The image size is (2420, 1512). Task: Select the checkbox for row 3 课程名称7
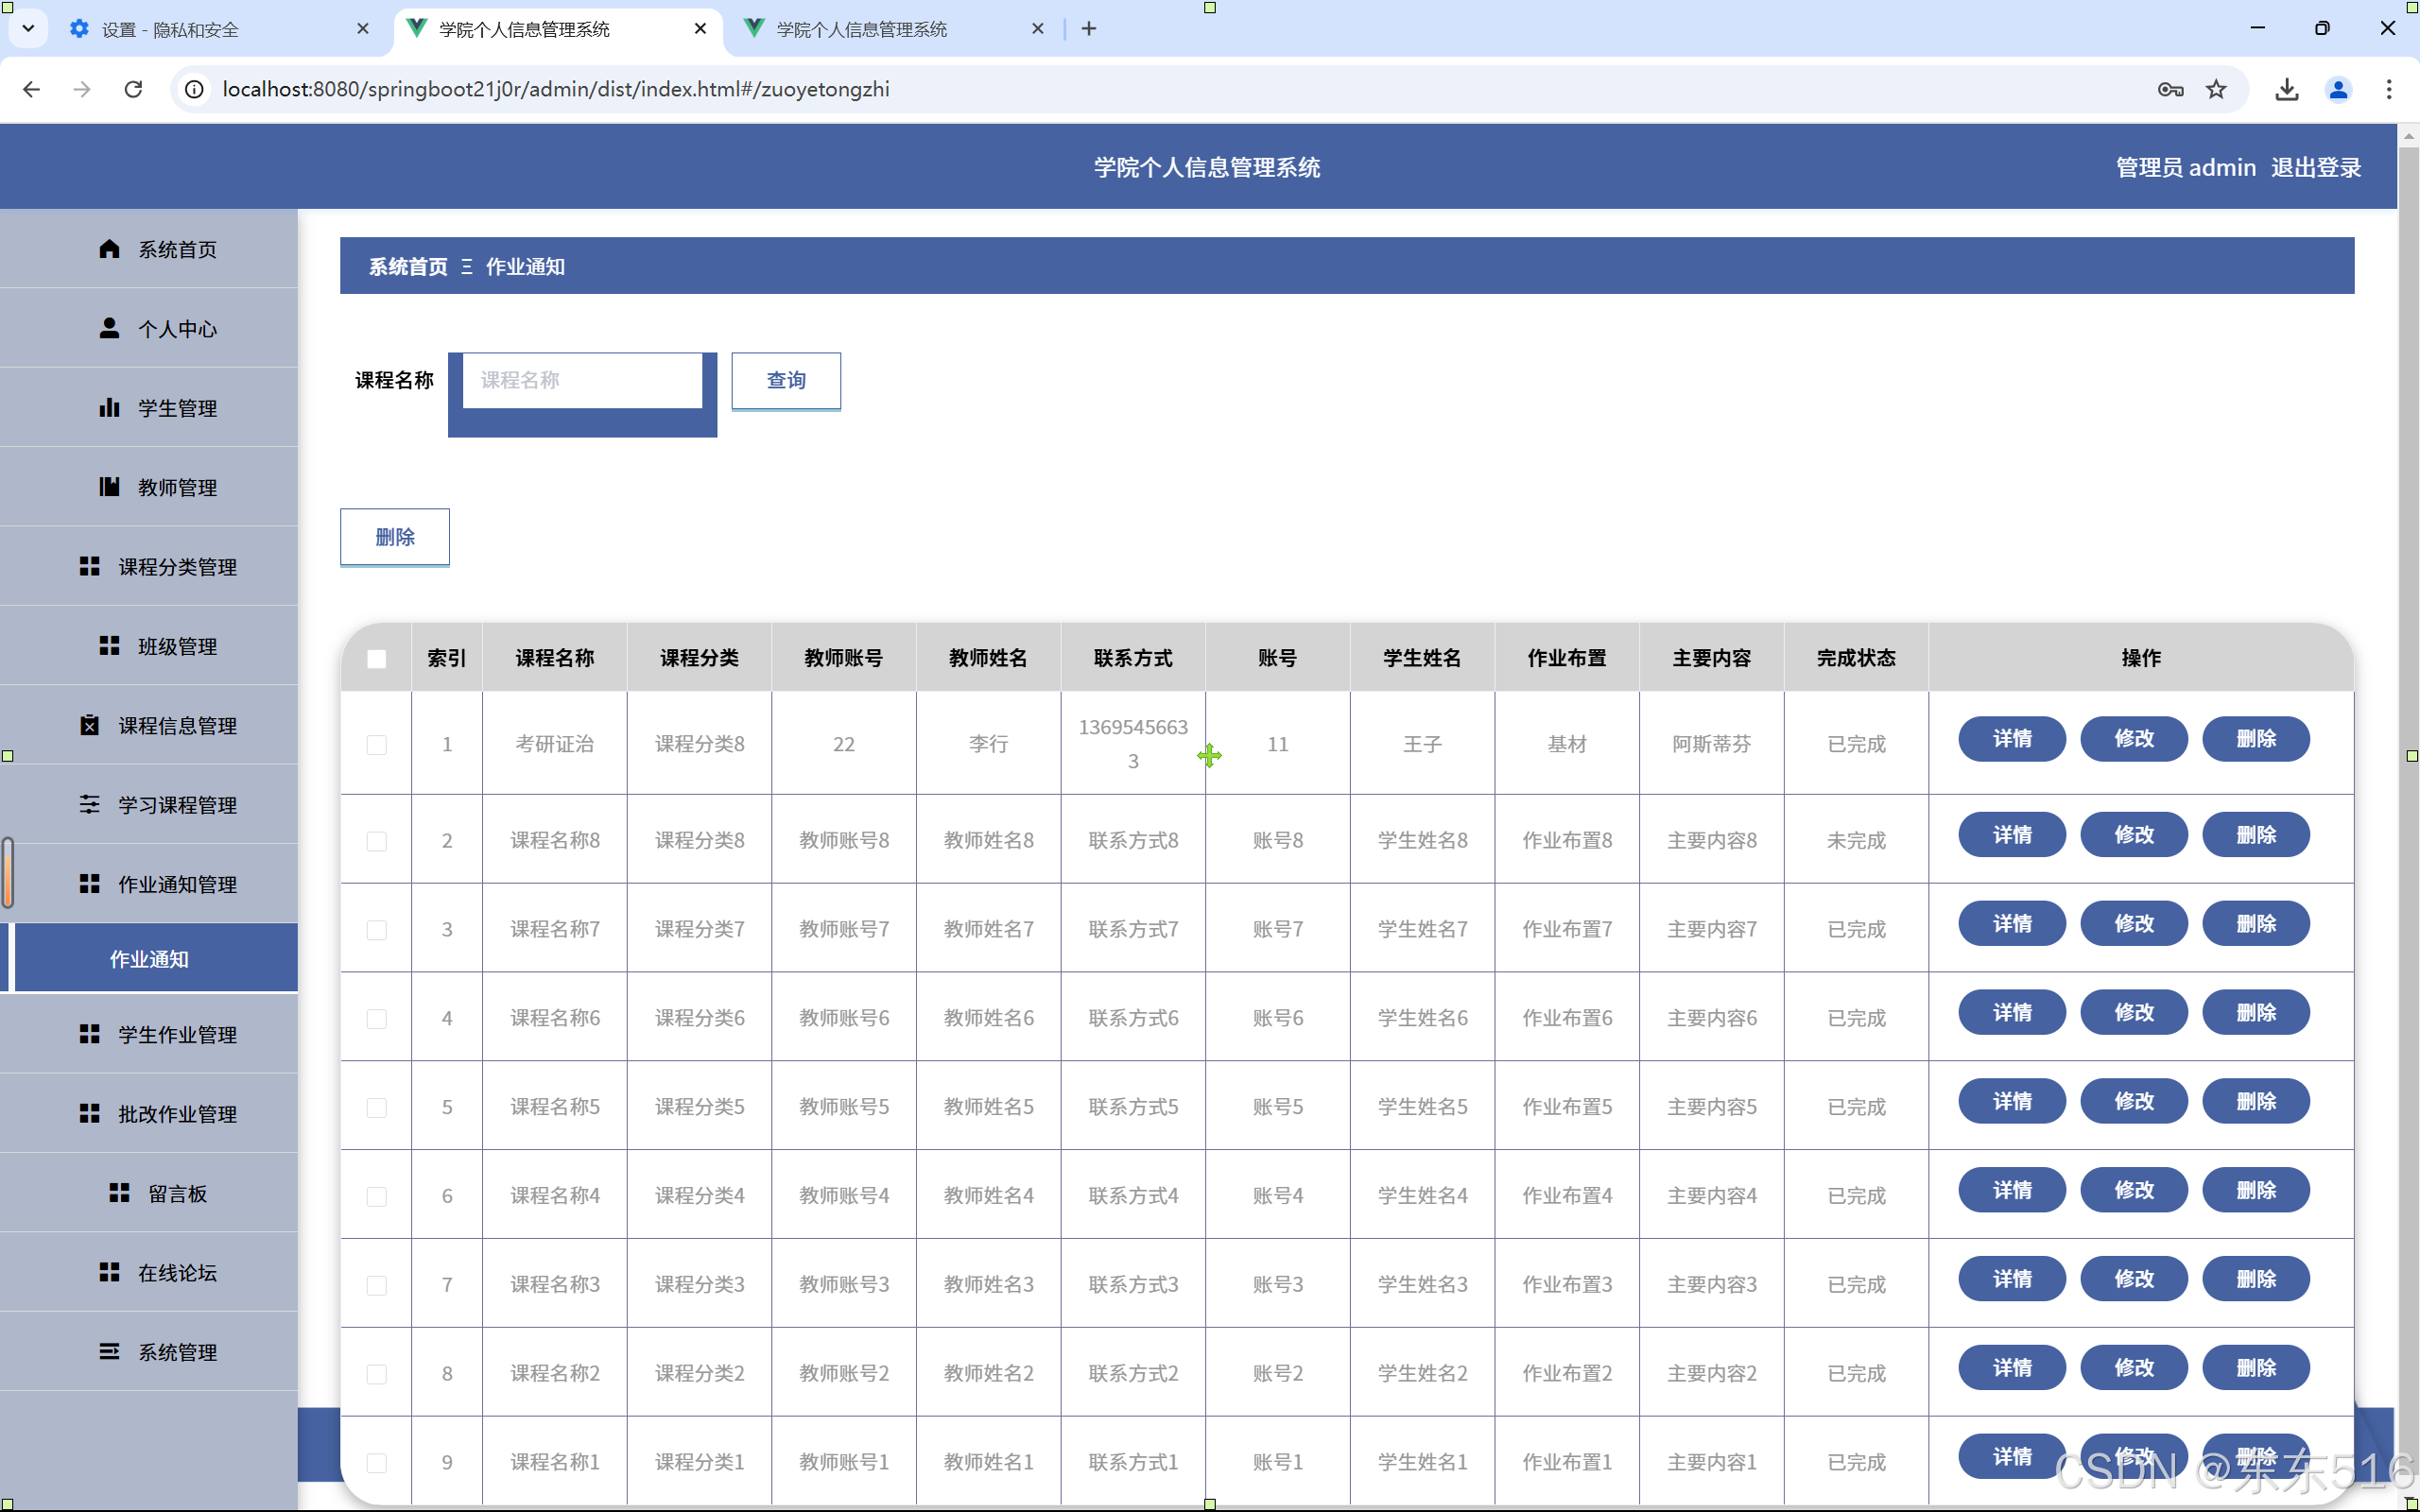(x=376, y=929)
